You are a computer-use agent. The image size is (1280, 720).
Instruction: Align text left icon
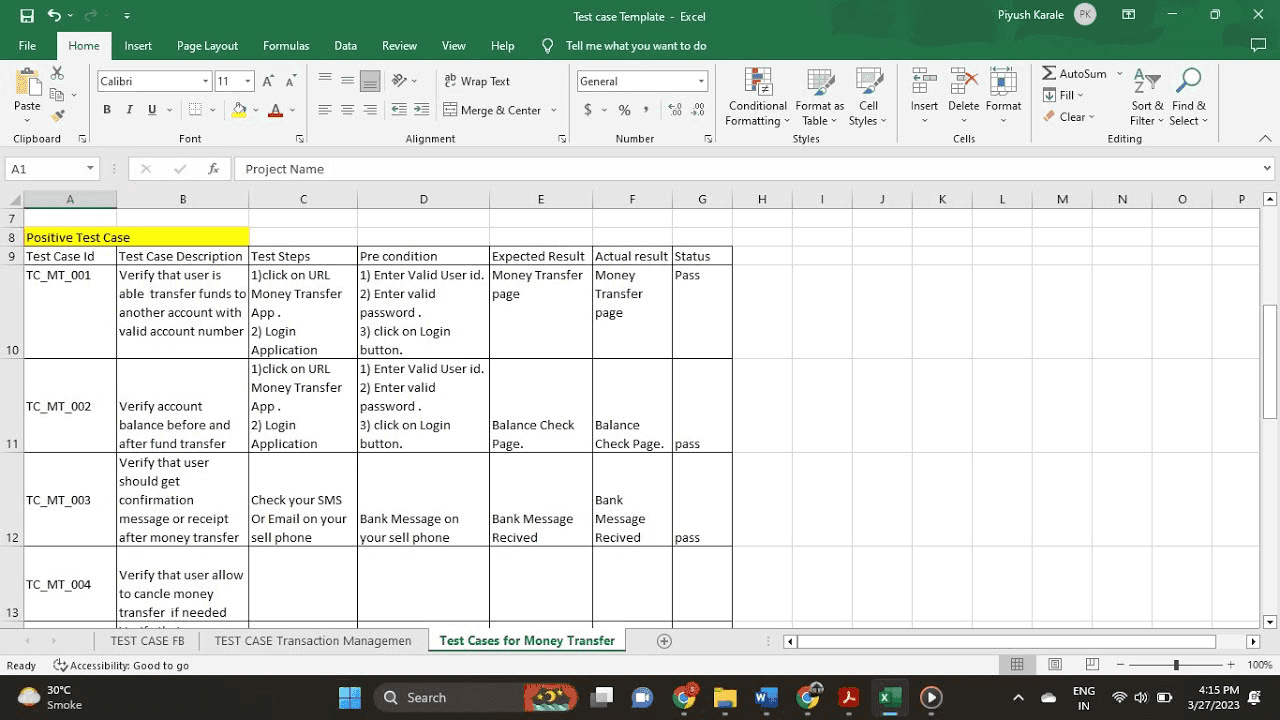[325, 110]
